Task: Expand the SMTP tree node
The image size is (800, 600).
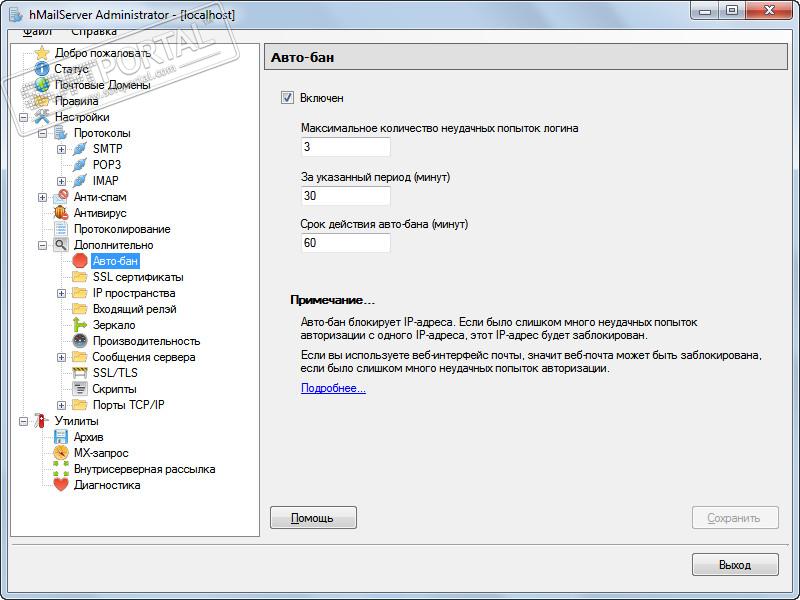Action: point(61,149)
